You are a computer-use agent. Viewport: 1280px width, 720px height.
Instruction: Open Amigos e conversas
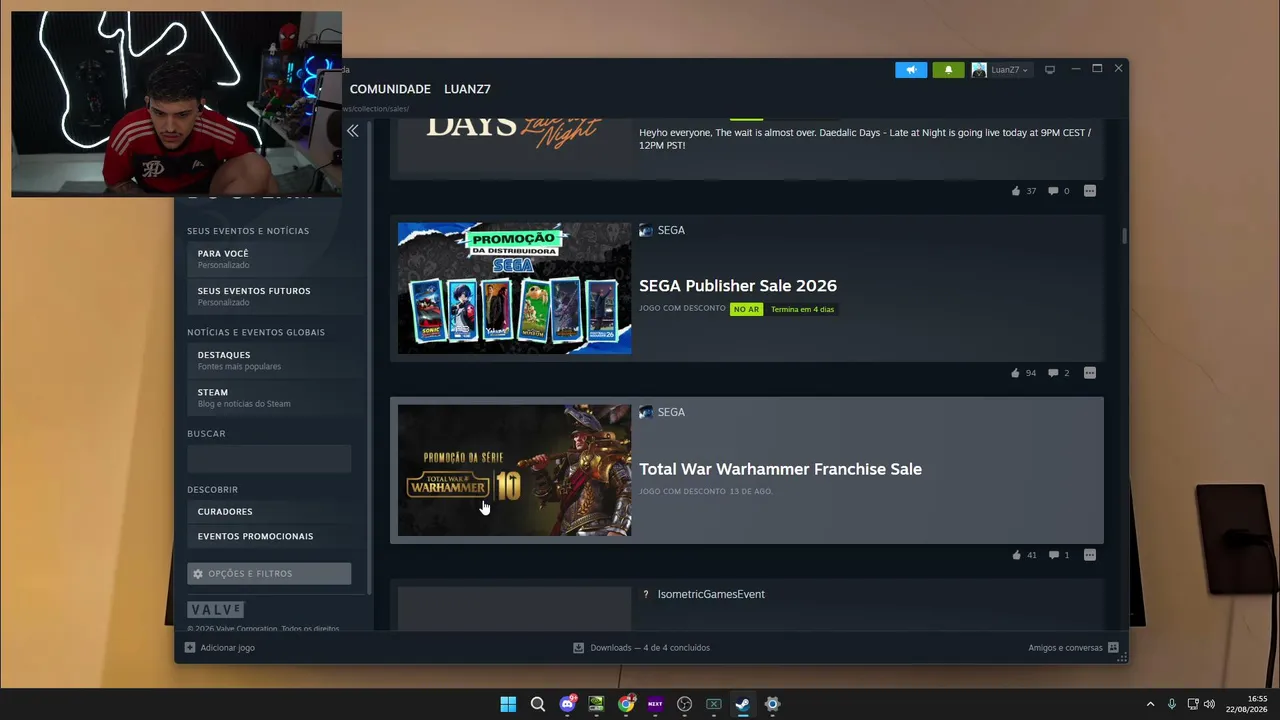tap(1065, 648)
